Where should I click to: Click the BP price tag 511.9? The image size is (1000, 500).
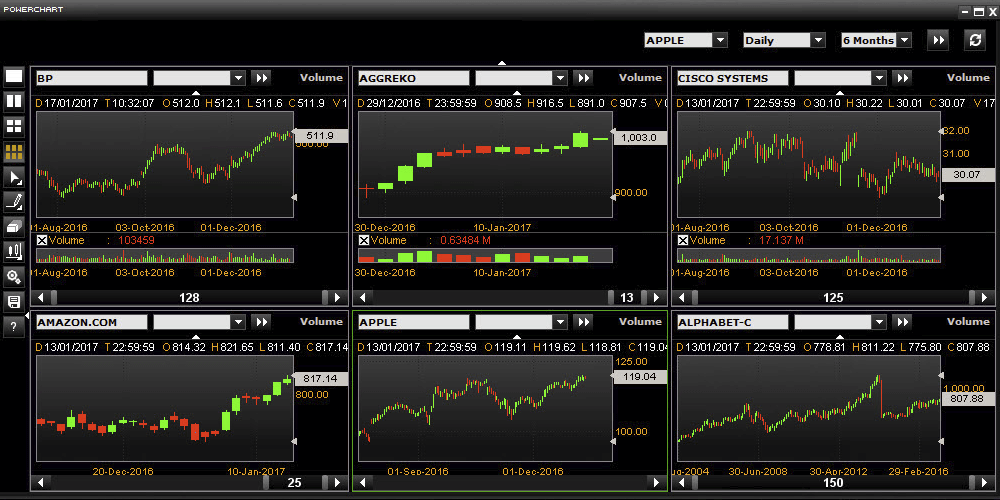(319, 135)
